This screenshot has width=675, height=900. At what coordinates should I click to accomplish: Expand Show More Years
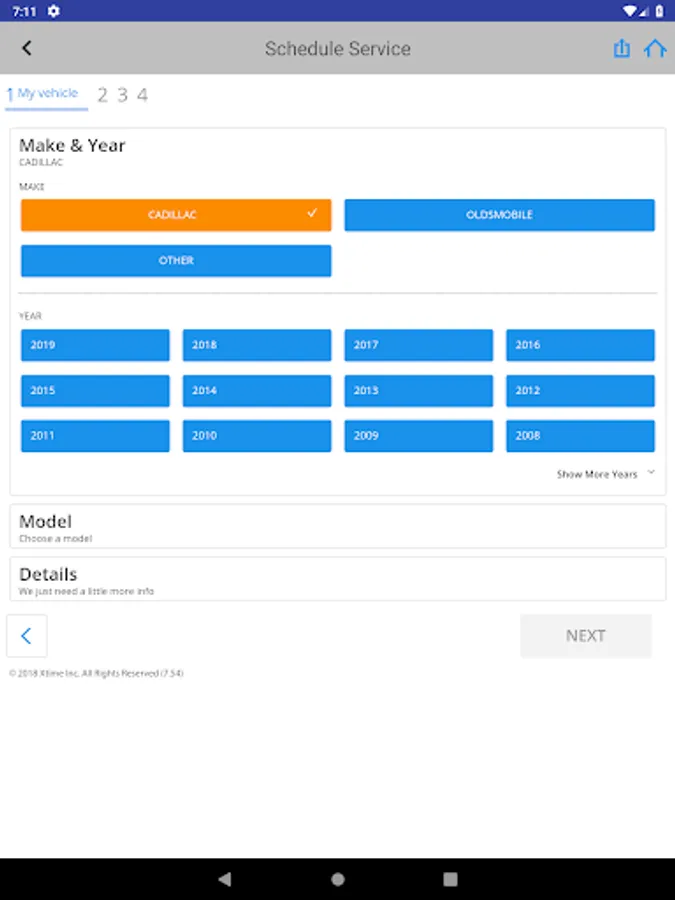[605, 474]
